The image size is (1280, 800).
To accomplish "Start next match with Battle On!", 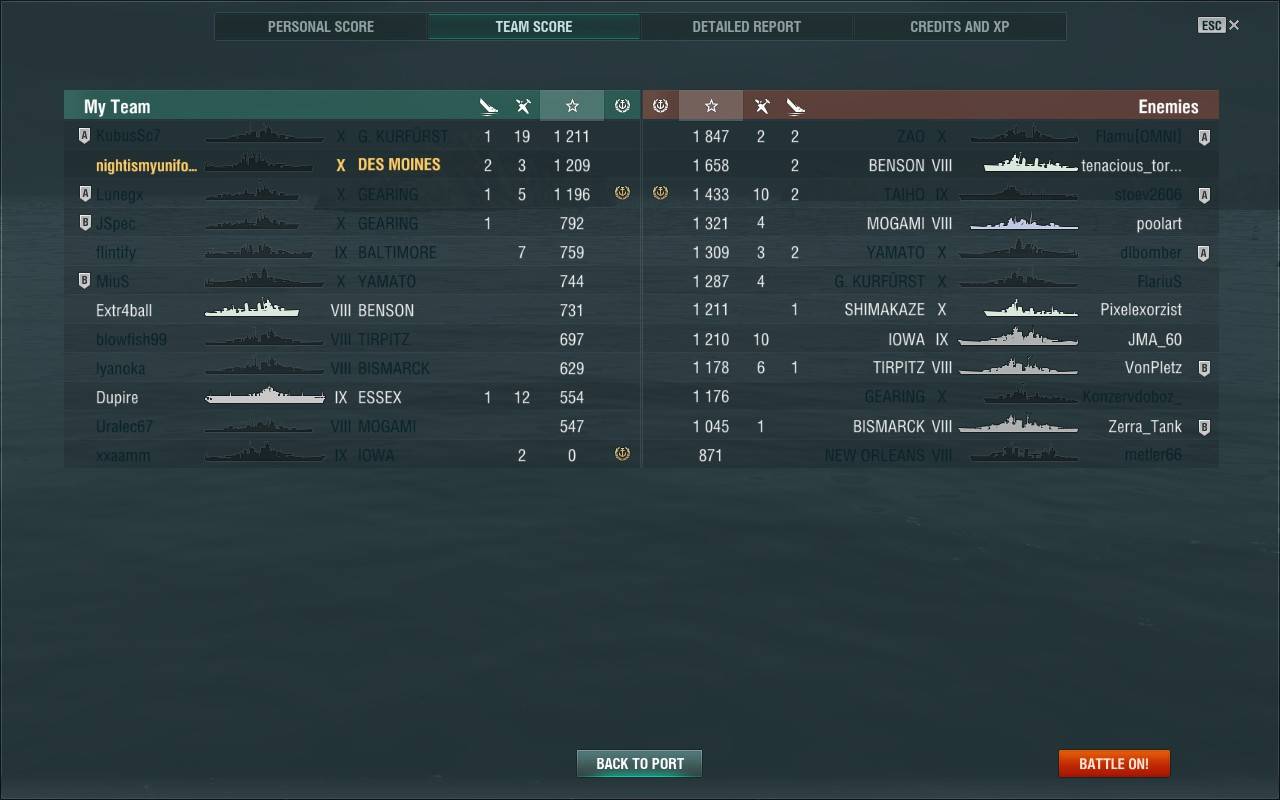I will [x=1114, y=763].
